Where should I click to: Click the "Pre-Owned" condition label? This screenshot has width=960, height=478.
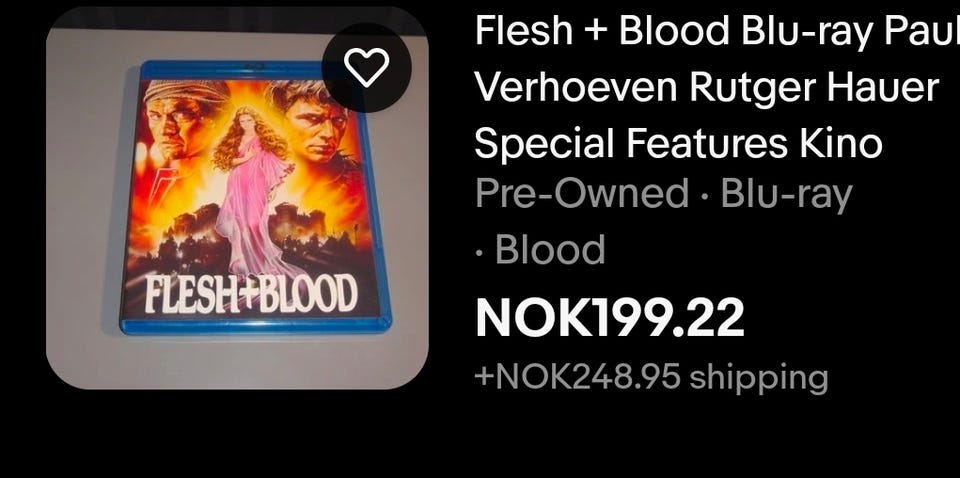(x=582, y=194)
